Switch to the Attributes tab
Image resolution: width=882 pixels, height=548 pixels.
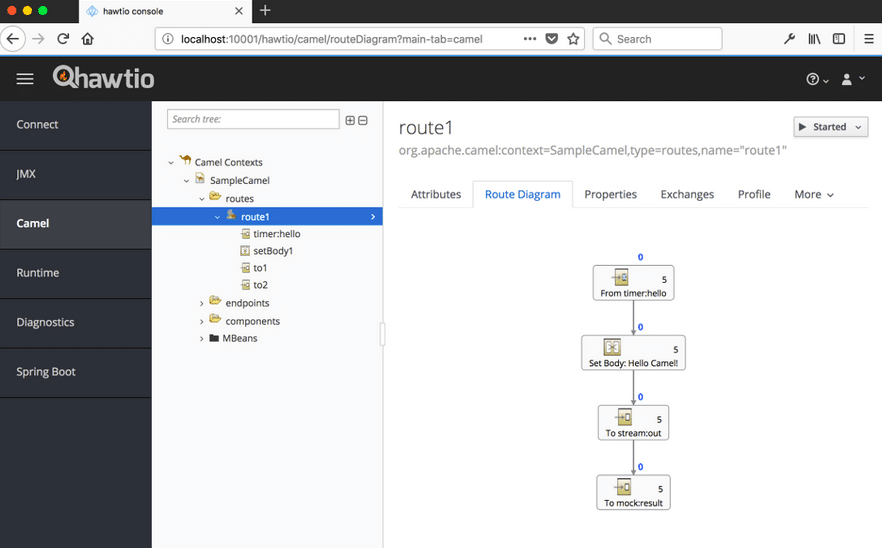[x=436, y=194]
